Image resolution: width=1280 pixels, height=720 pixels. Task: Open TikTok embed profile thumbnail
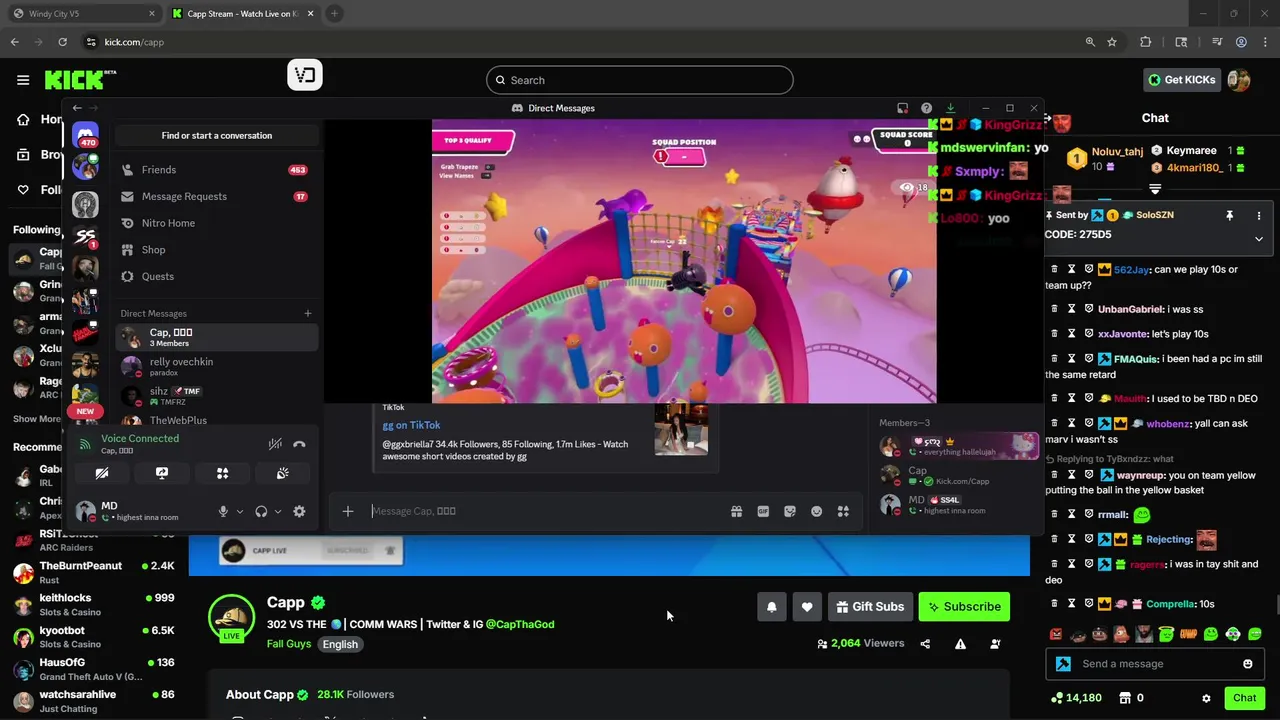coord(681,429)
